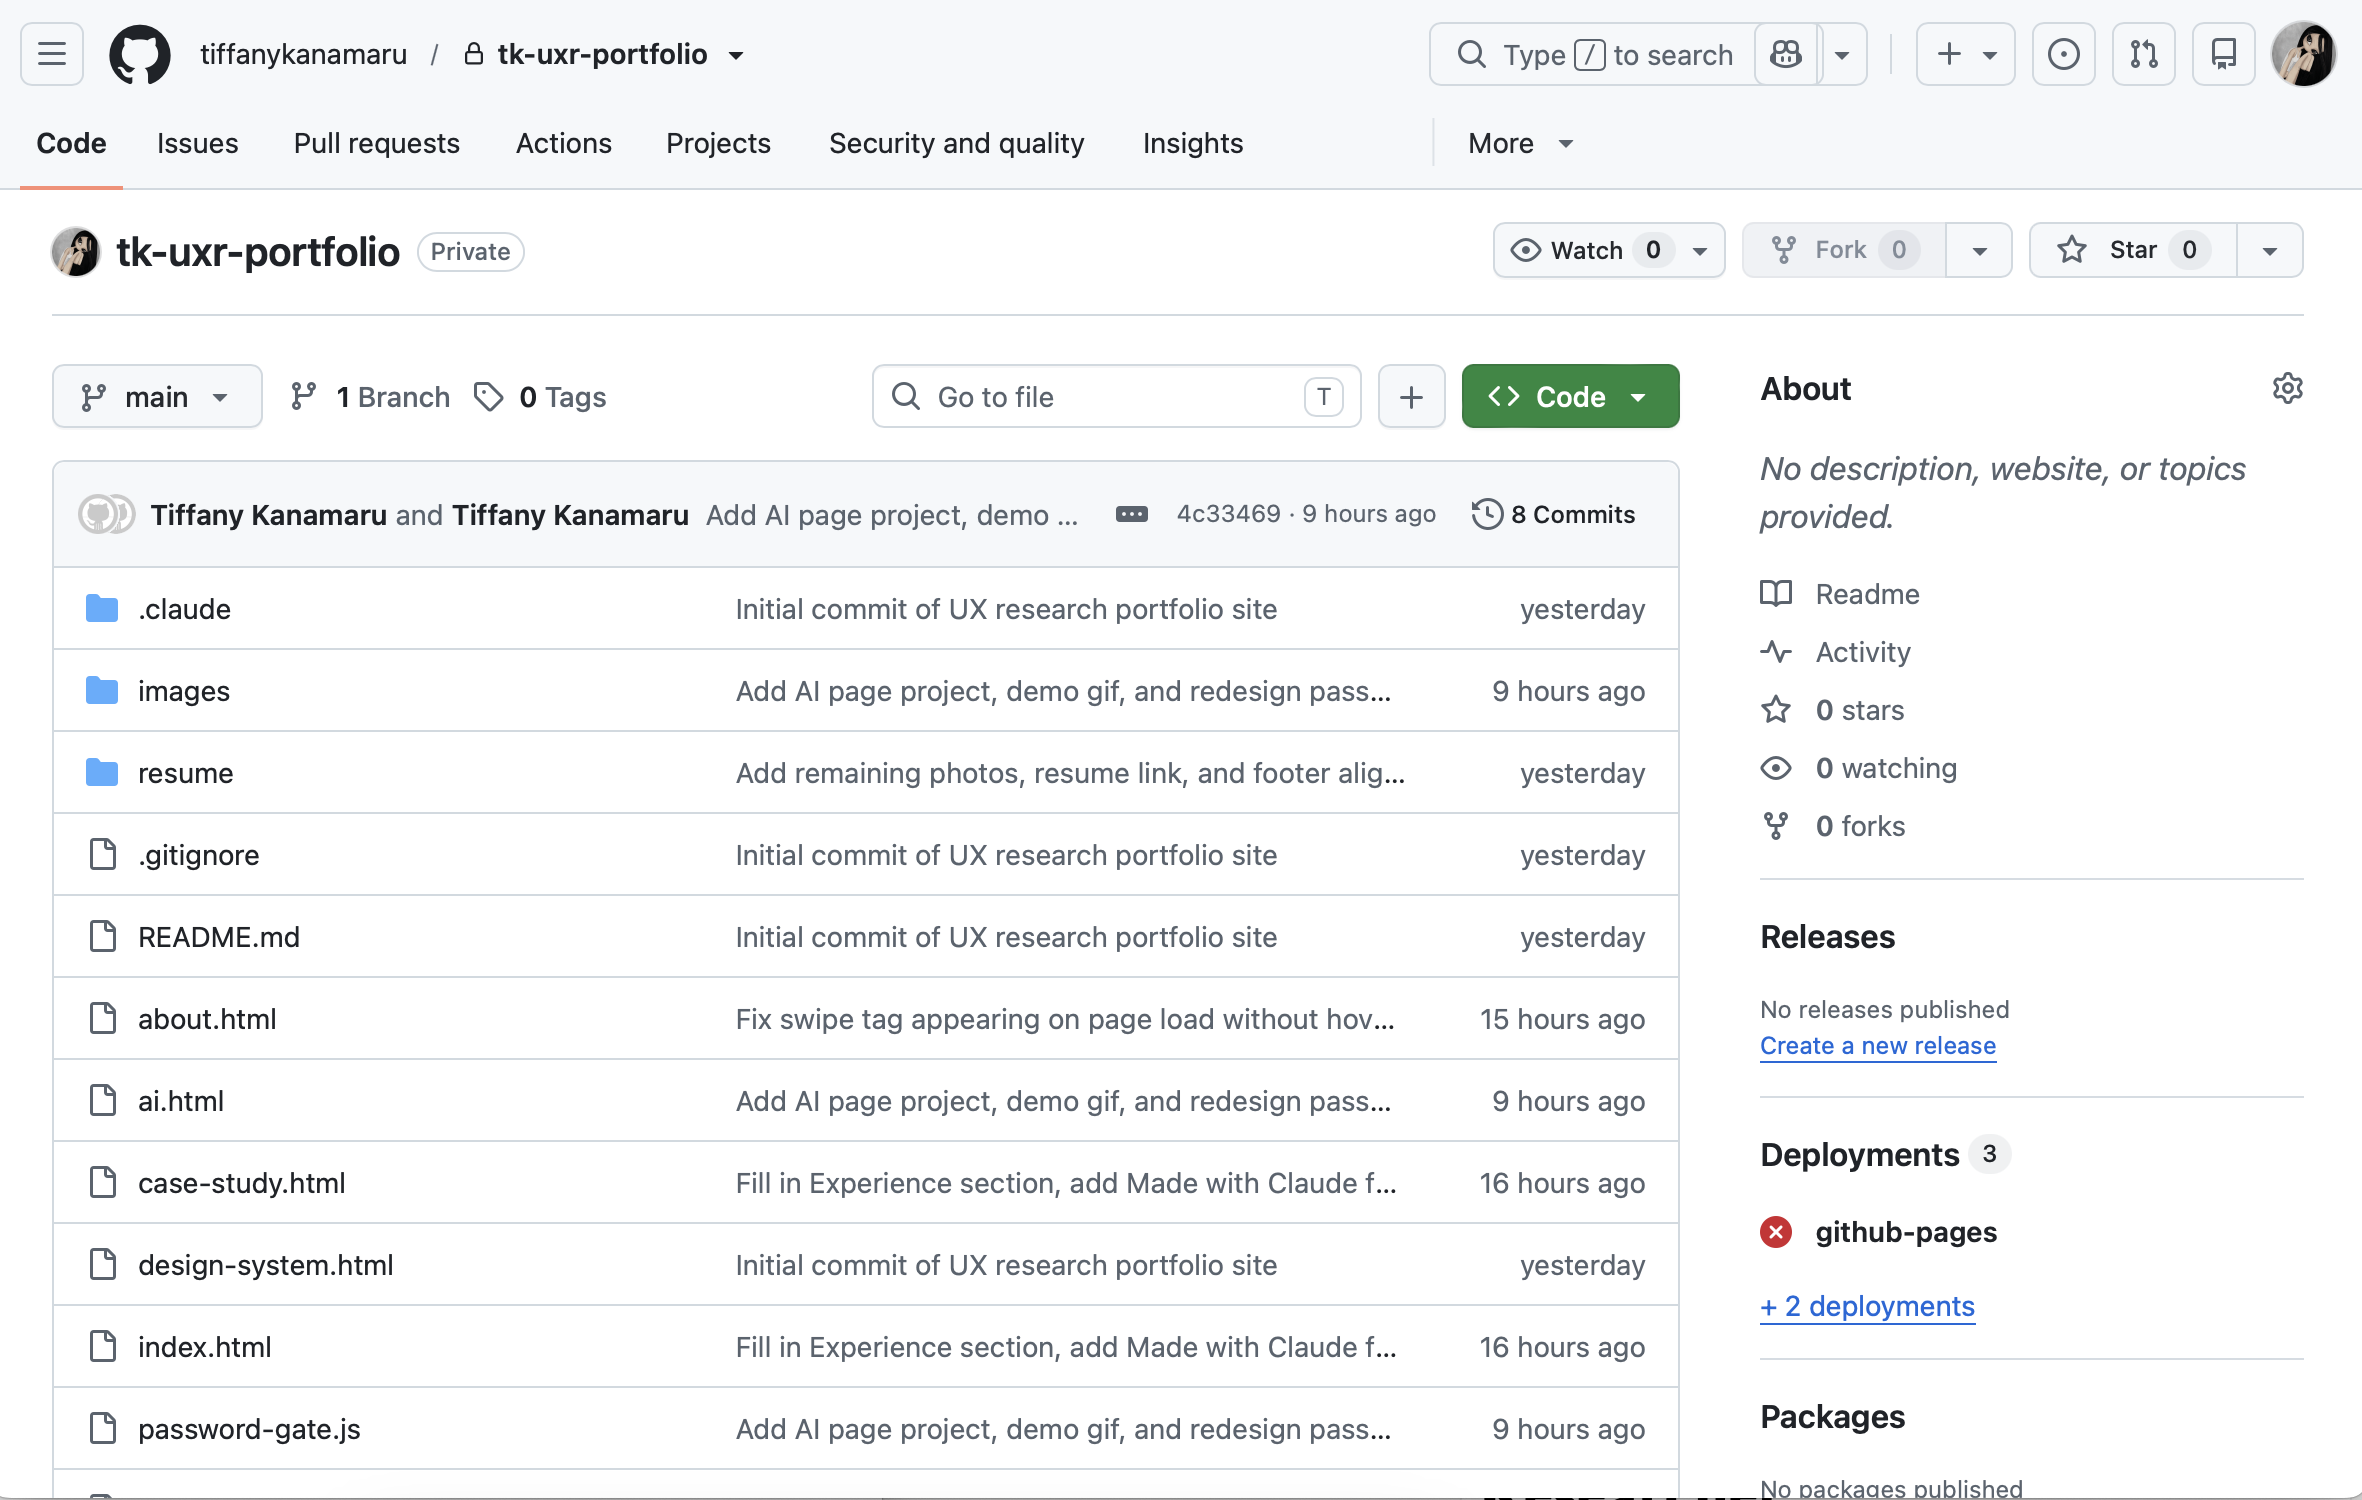Expand the green Code dropdown button
The height and width of the screenshot is (1500, 2362).
(1570, 396)
